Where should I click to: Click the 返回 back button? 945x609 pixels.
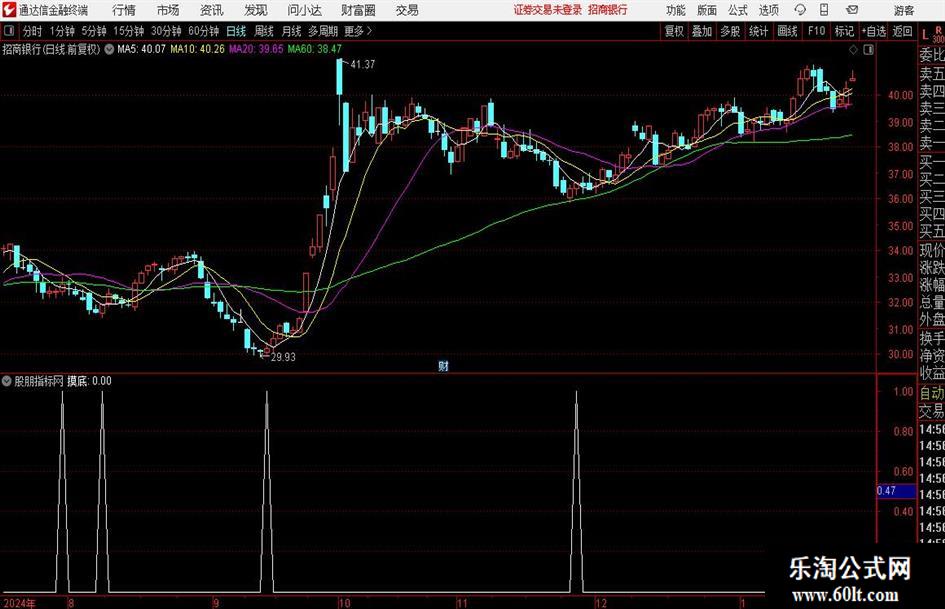click(902, 31)
